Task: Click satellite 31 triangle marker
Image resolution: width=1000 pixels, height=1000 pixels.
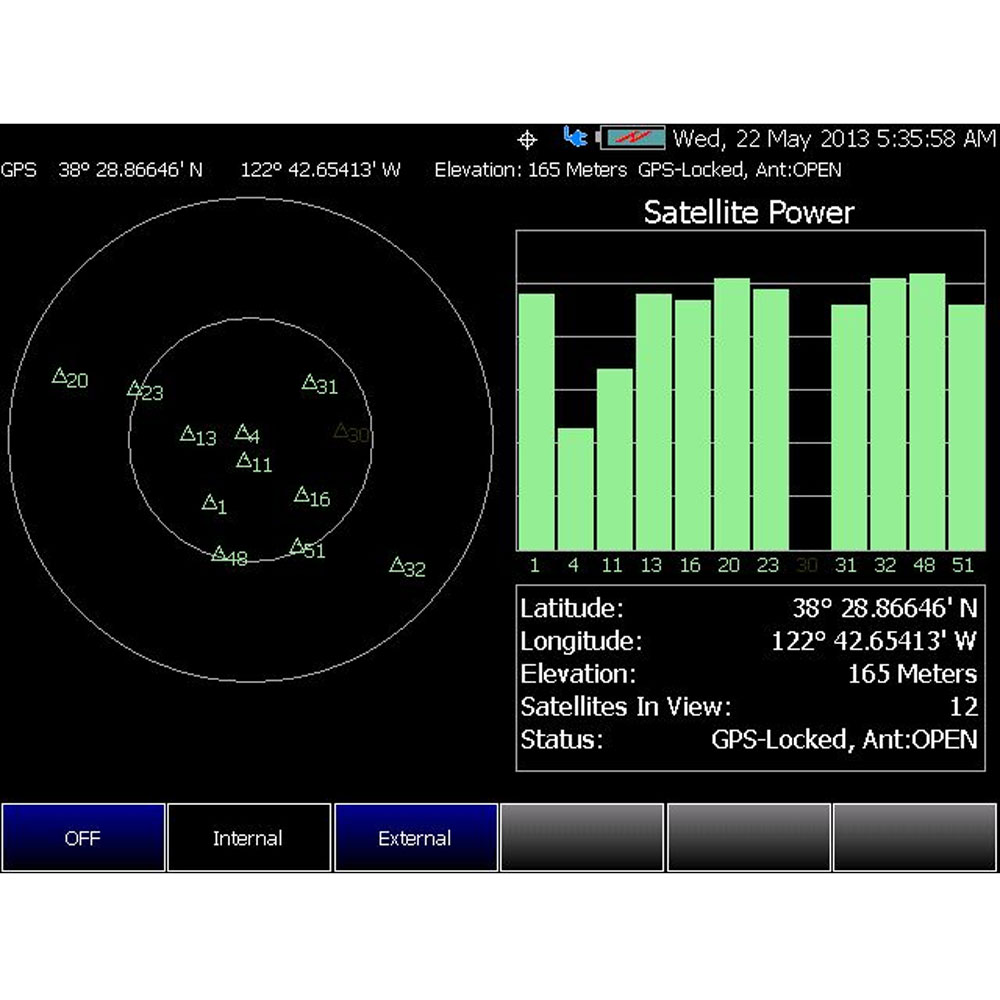Action: [310, 382]
